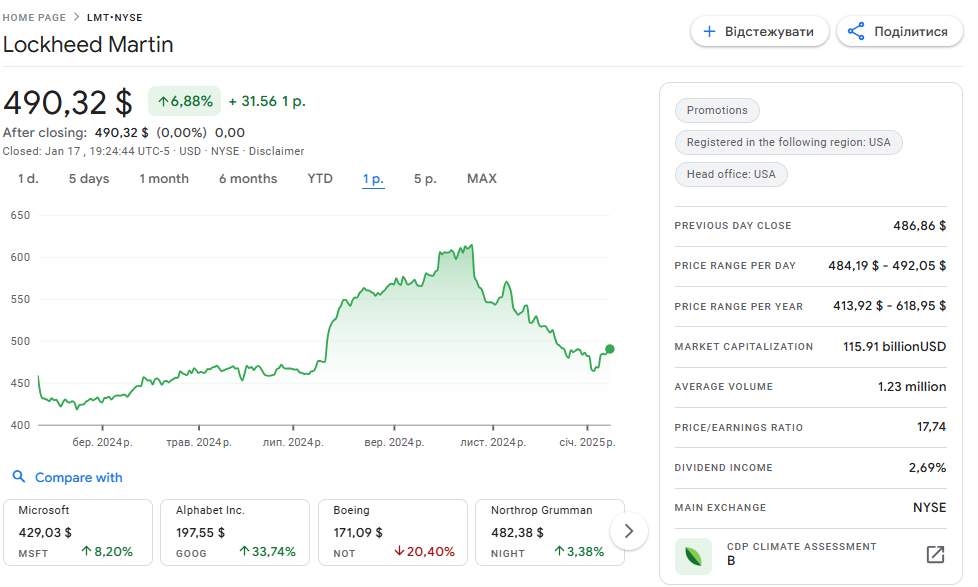978x587 pixels.
Task: Show next comparison stocks with right chevron
Action: 629,531
